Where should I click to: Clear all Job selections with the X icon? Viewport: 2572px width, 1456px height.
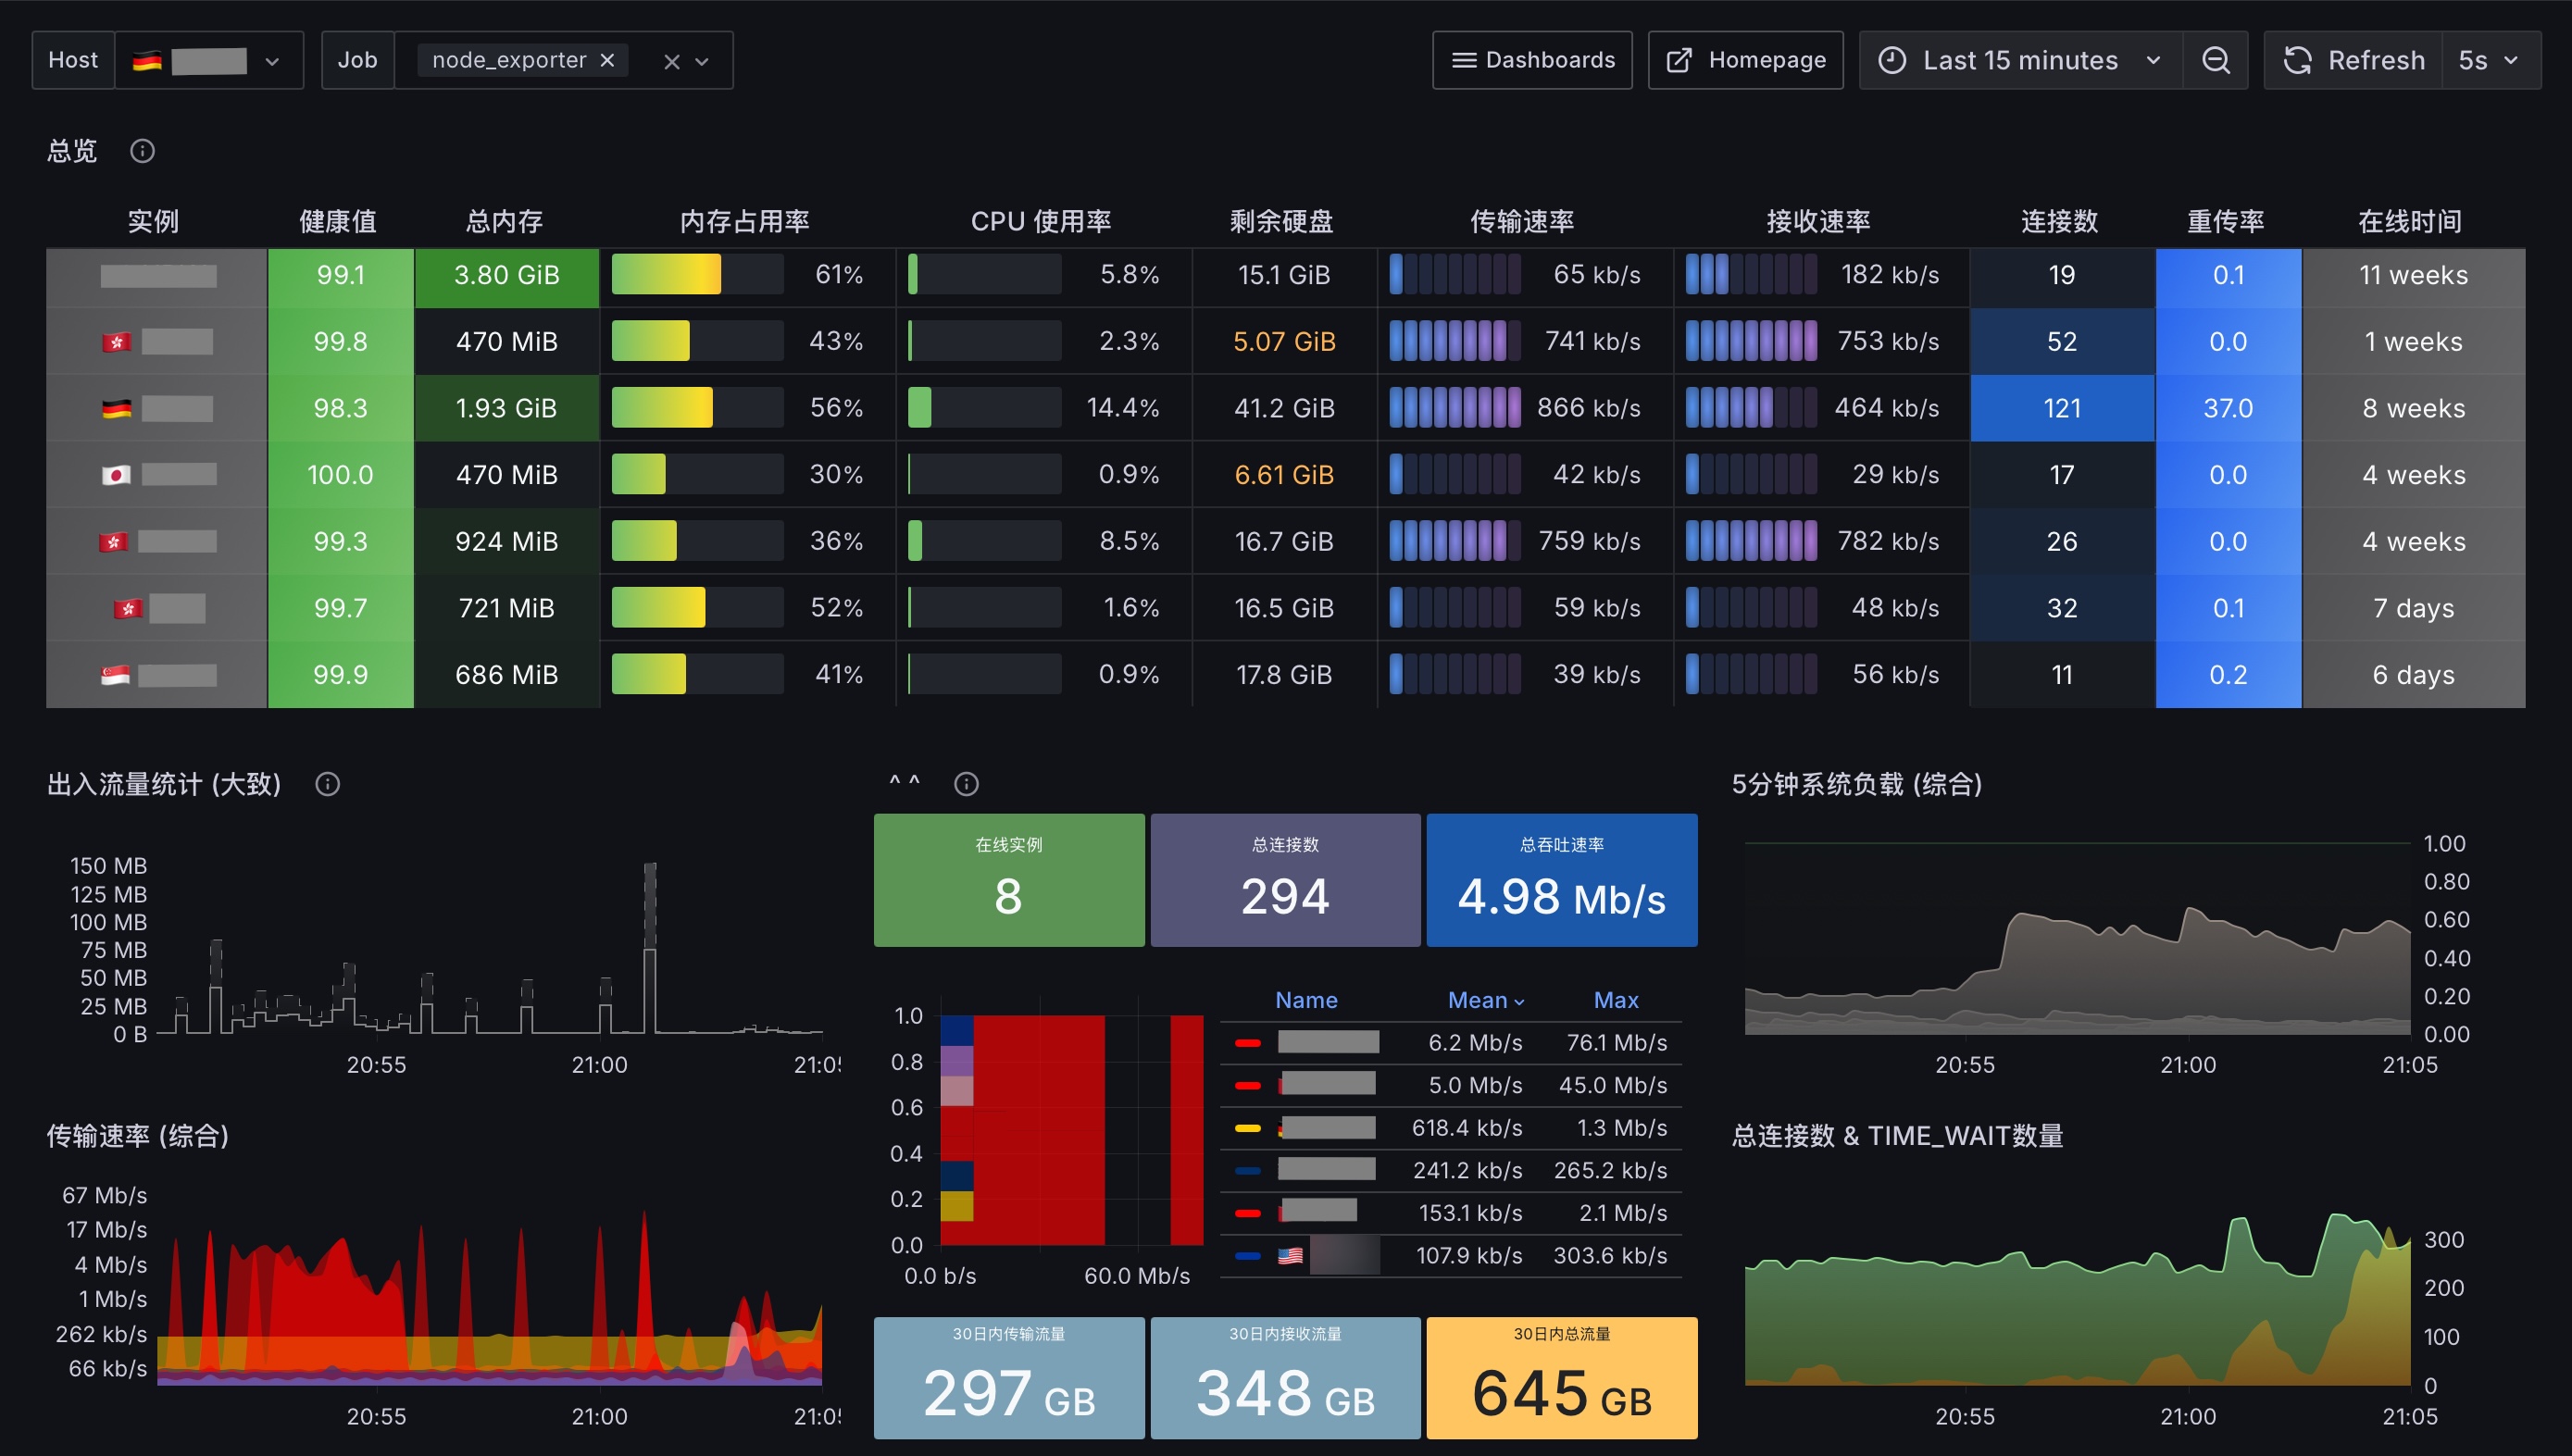[672, 62]
